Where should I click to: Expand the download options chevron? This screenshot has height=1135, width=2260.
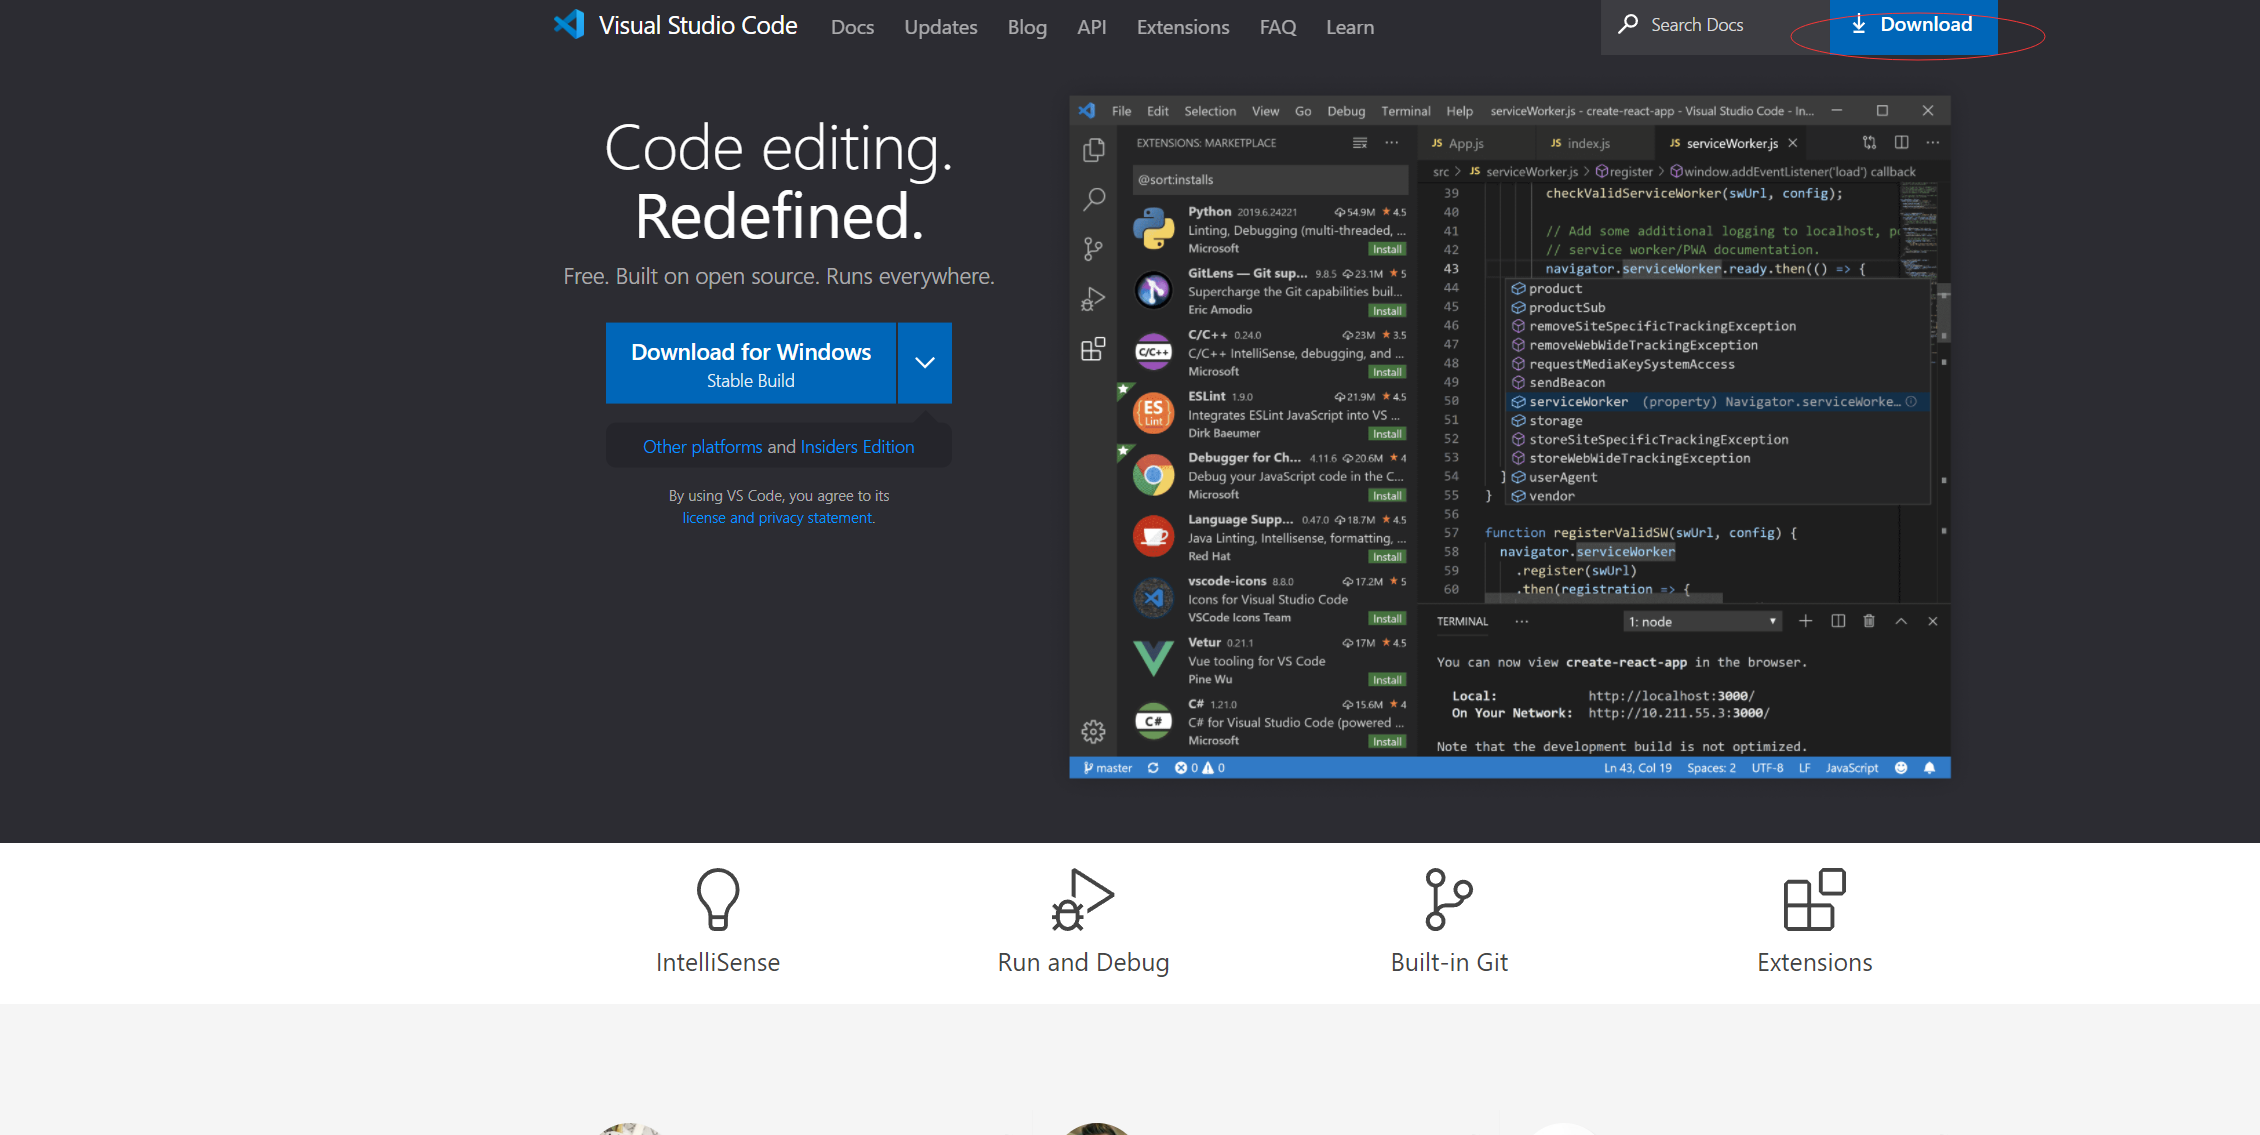[925, 363]
